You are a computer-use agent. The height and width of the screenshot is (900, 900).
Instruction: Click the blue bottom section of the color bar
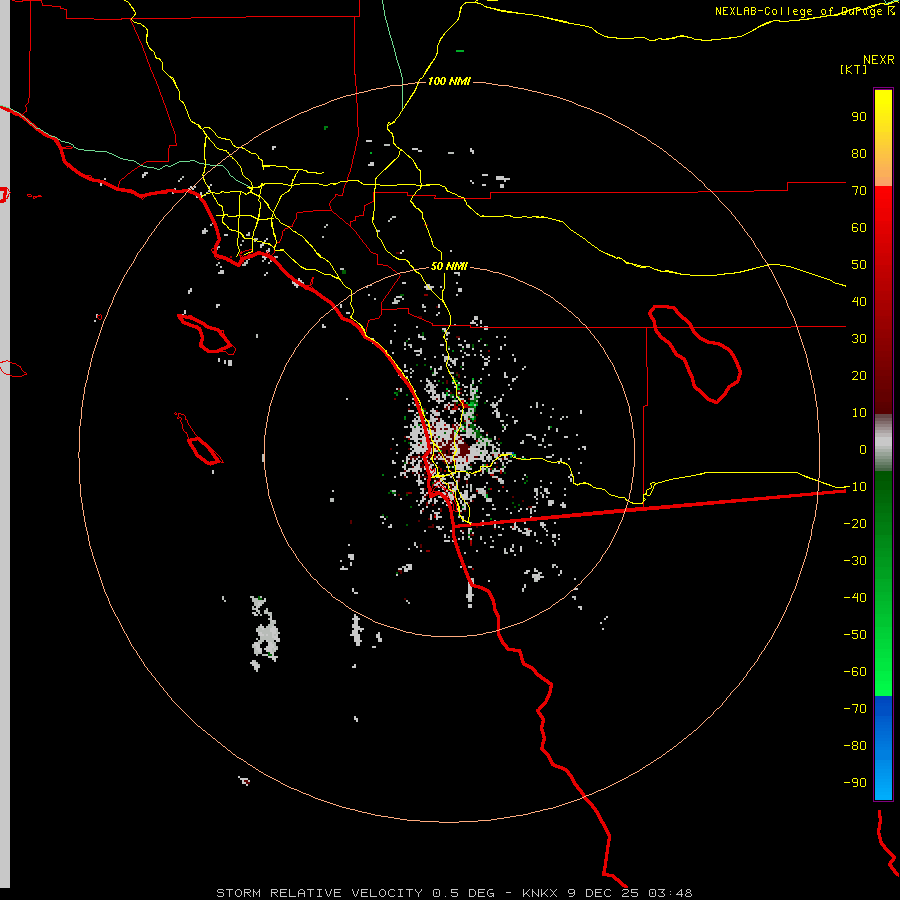point(883,748)
